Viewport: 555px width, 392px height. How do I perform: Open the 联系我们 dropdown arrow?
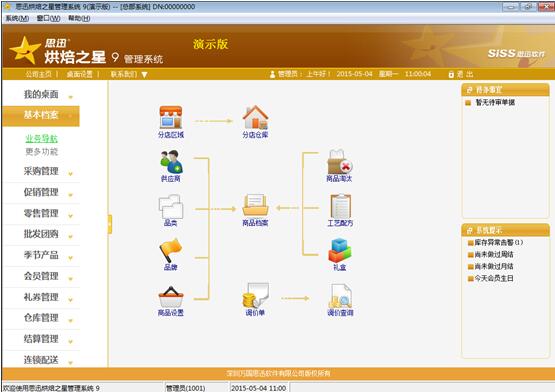coord(144,75)
